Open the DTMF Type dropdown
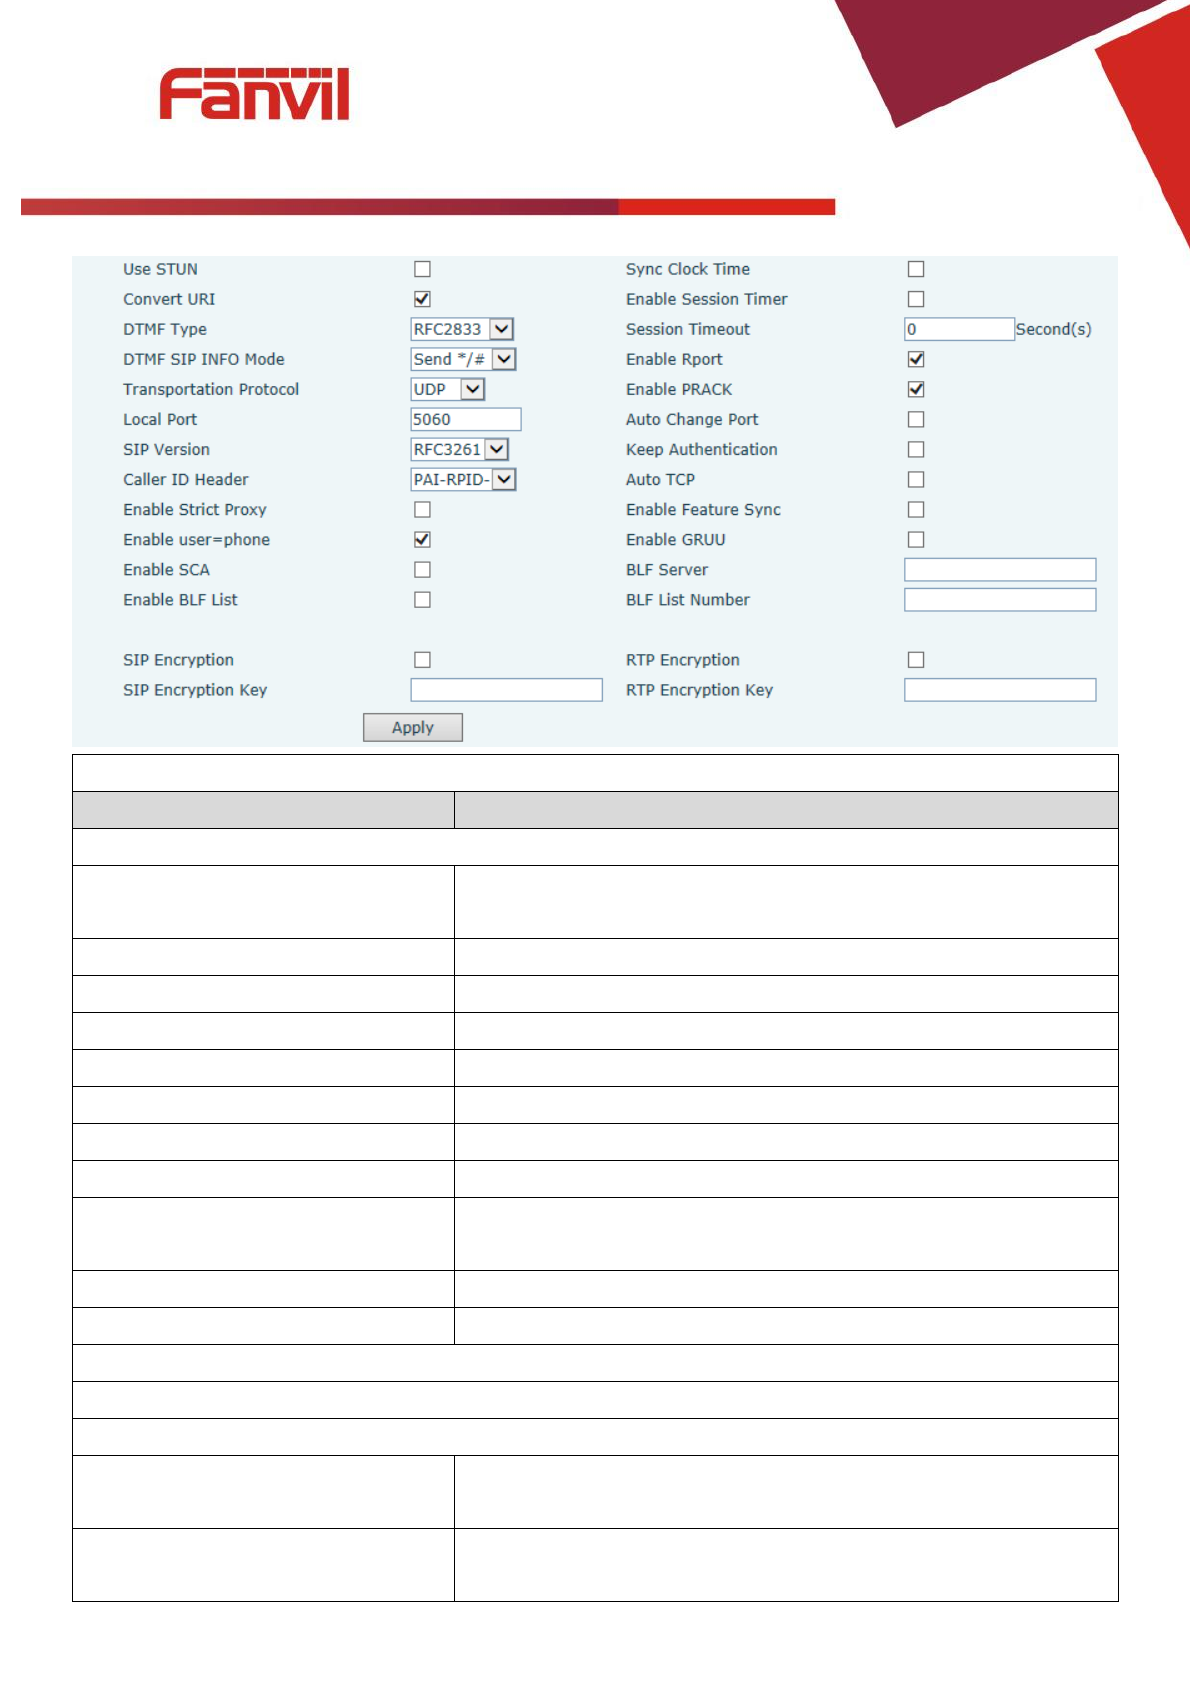Viewport: 1190px width, 1684px height. pyautogui.click(x=462, y=329)
